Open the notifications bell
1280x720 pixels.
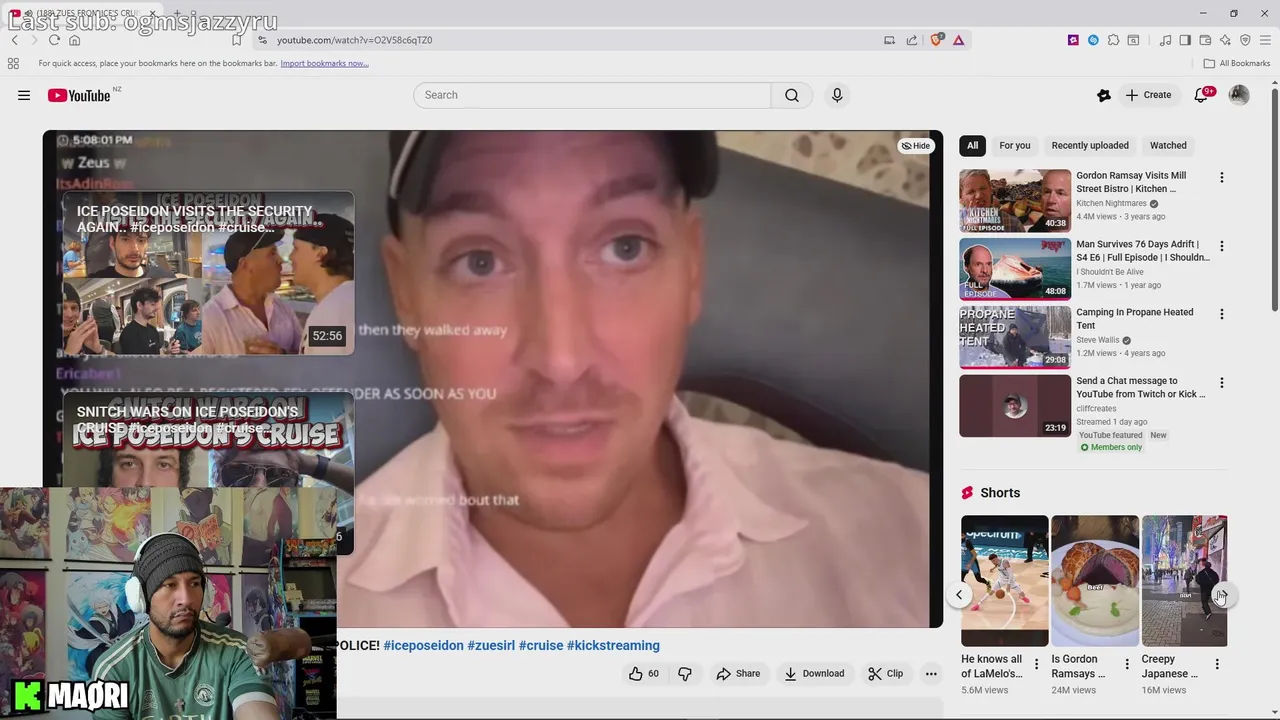click(1202, 95)
